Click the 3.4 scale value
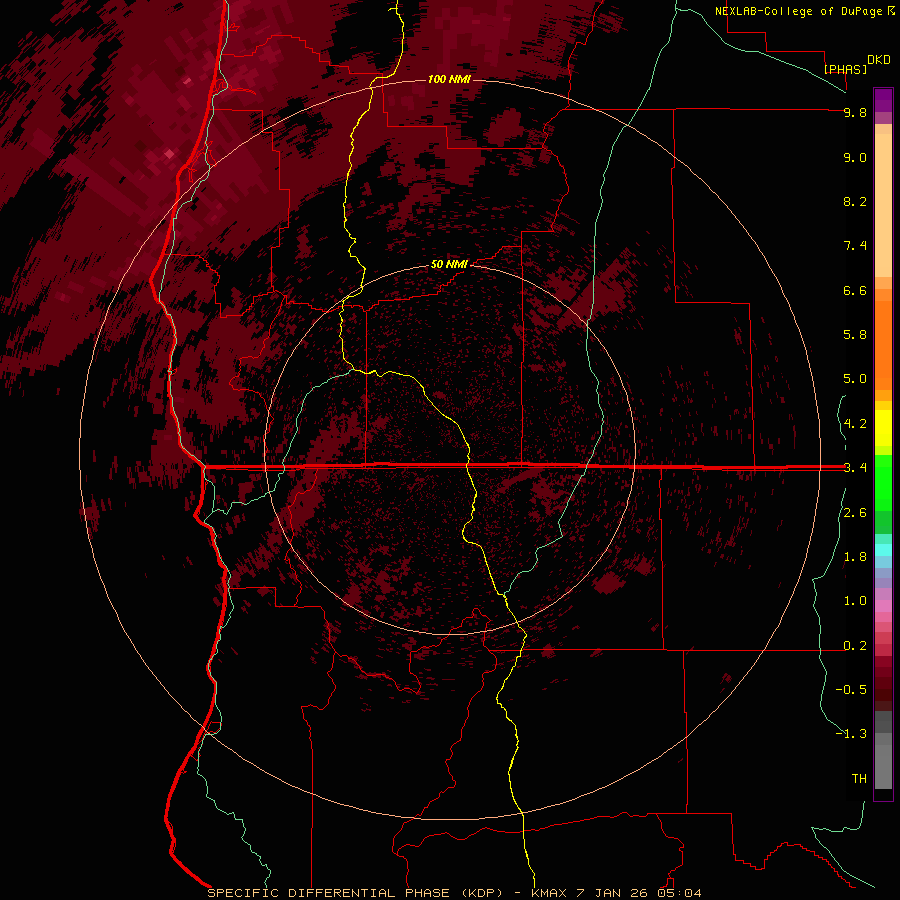The height and width of the screenshot is (900, 900). 855,468
